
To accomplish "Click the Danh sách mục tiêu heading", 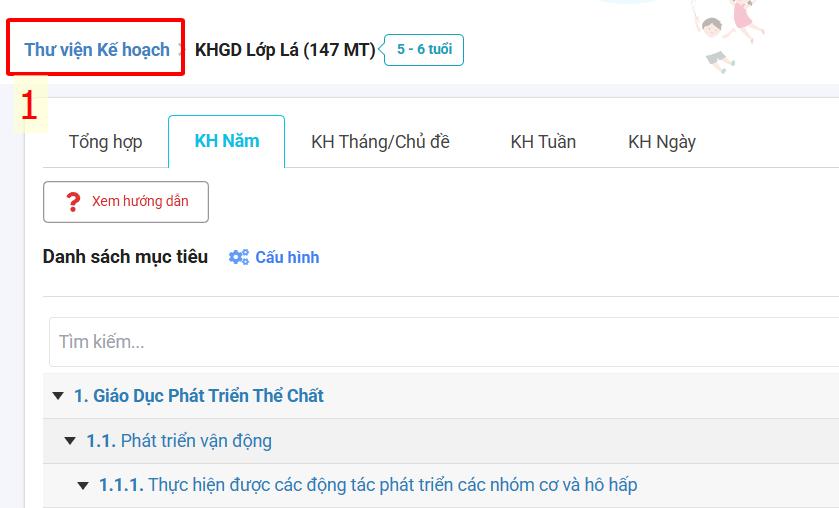I will coord(125,257).
